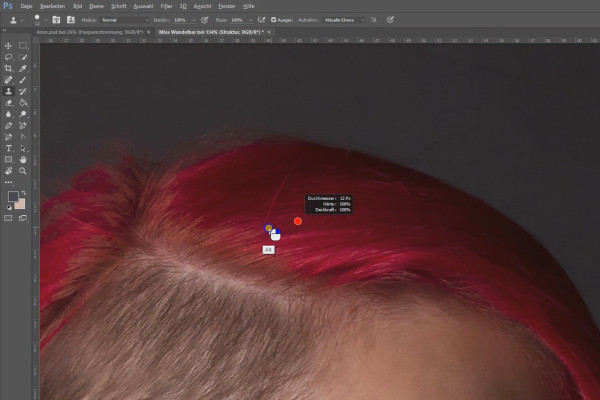Close the Aron.psd document tab
The height and width of the screenshot is (400, 600).
[148, 32]
